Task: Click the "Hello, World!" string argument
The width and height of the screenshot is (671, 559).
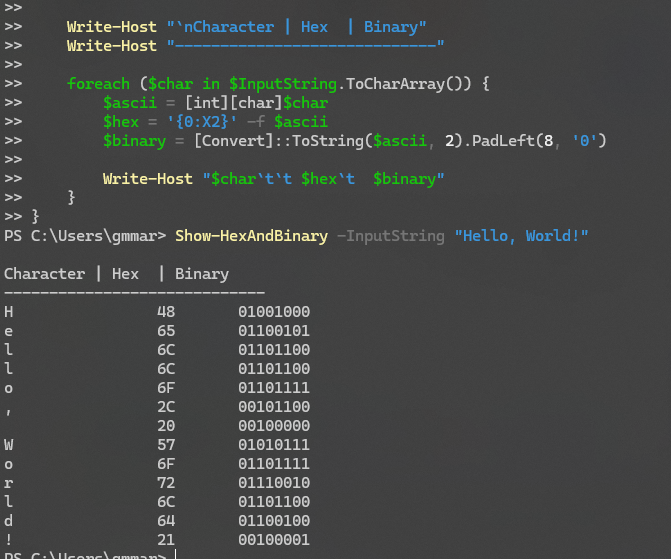Action: [x=521, y=235]
